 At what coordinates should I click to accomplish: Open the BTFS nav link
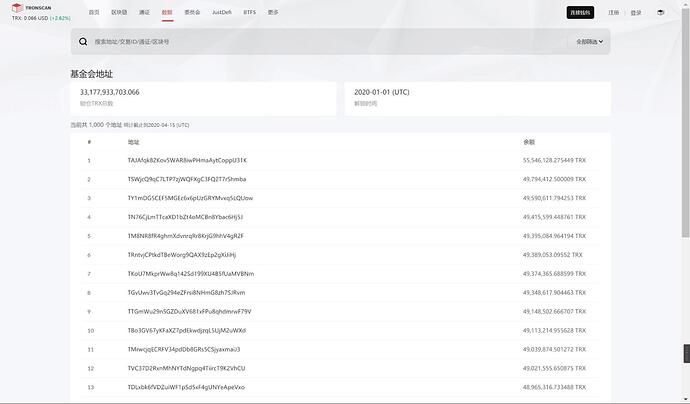tap(250, 12)
